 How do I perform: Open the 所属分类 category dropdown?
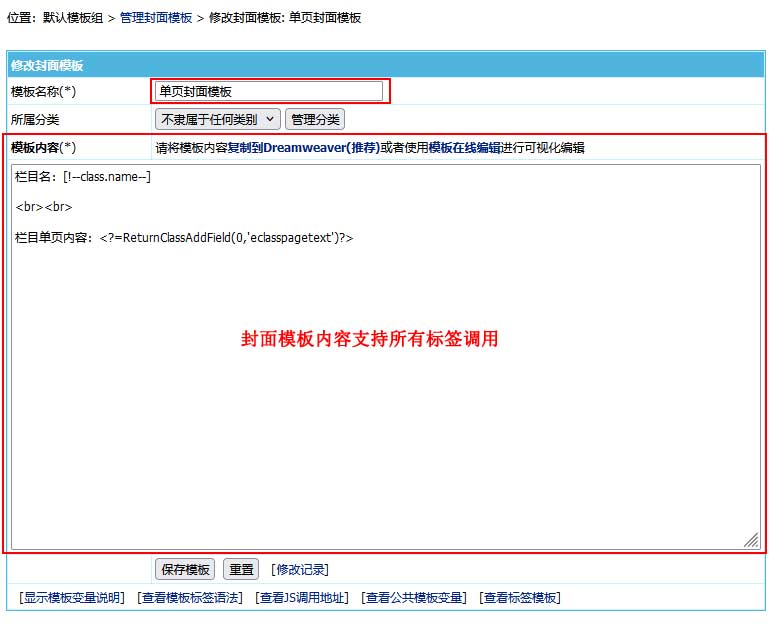coord(217,120)
